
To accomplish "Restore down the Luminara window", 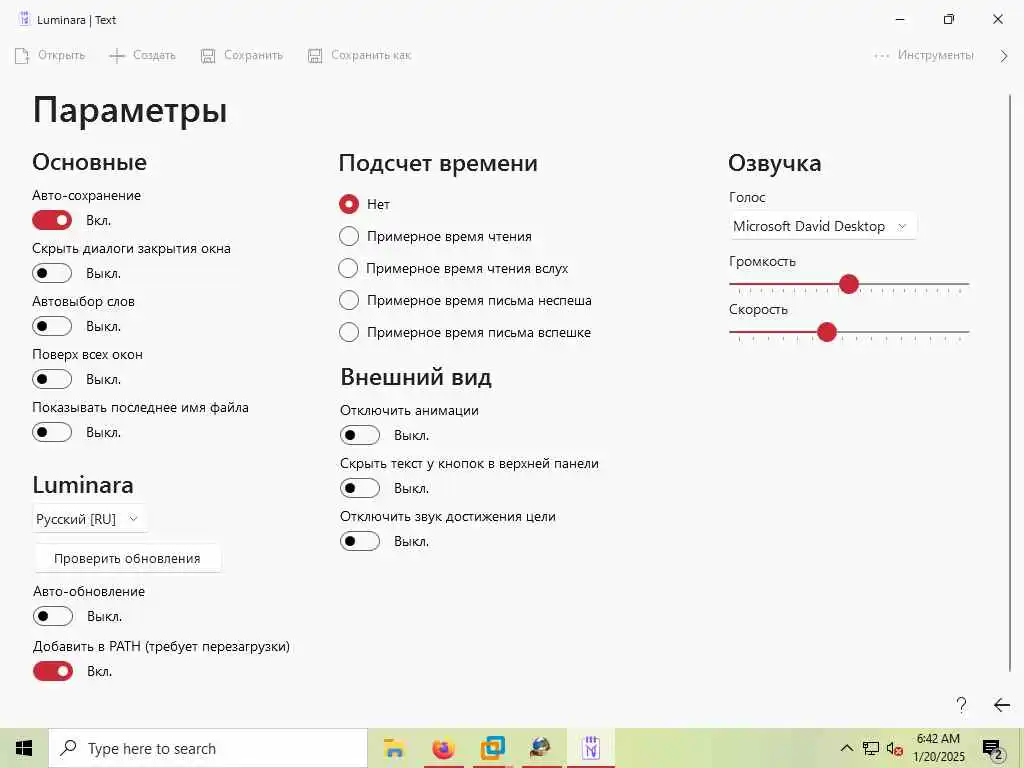I will [949, 20].
